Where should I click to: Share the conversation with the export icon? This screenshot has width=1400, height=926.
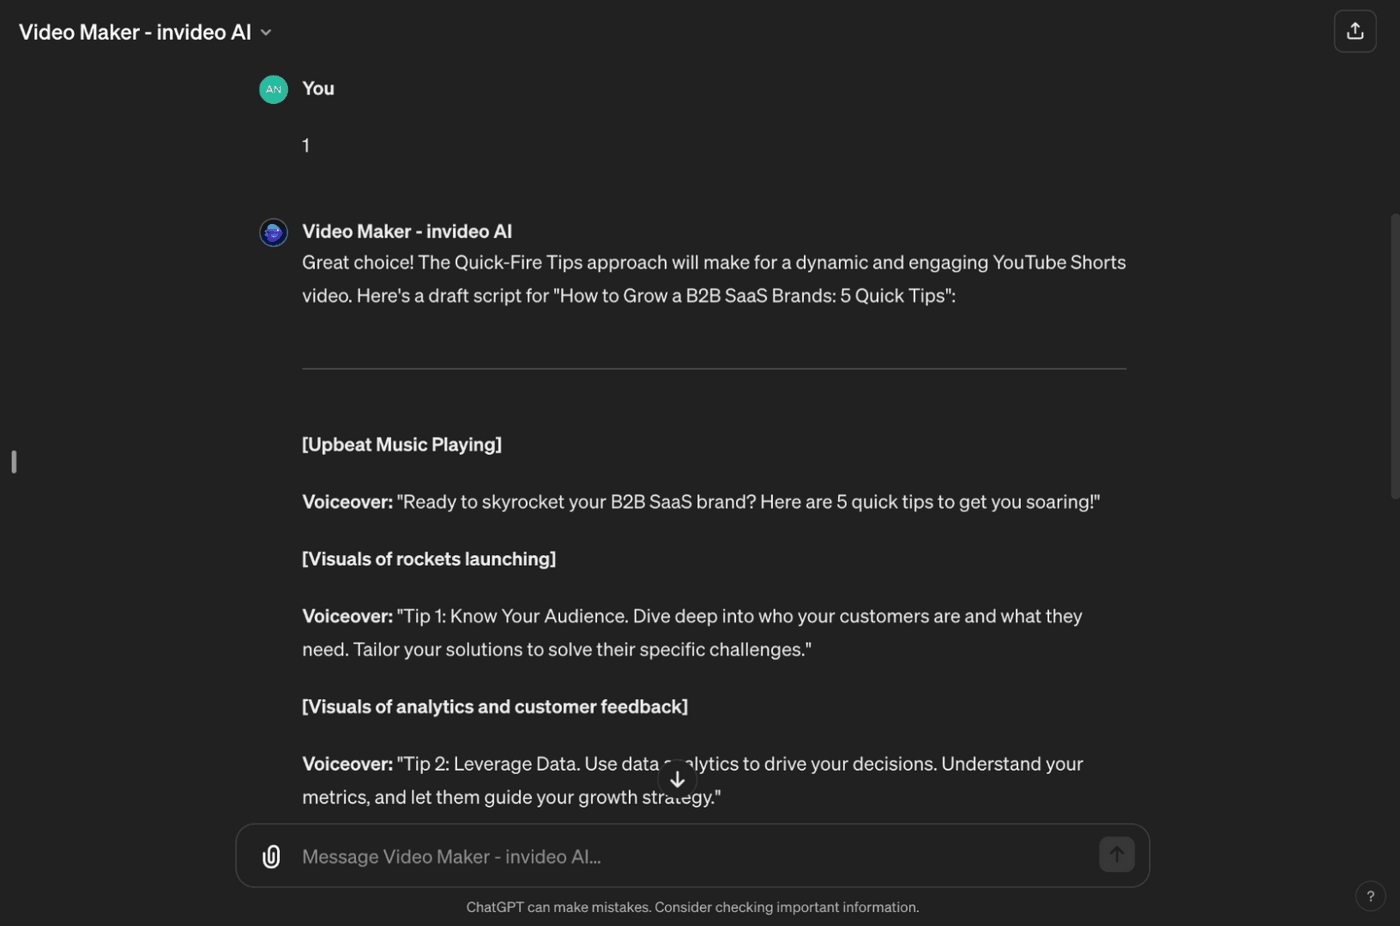point(1355,31)
